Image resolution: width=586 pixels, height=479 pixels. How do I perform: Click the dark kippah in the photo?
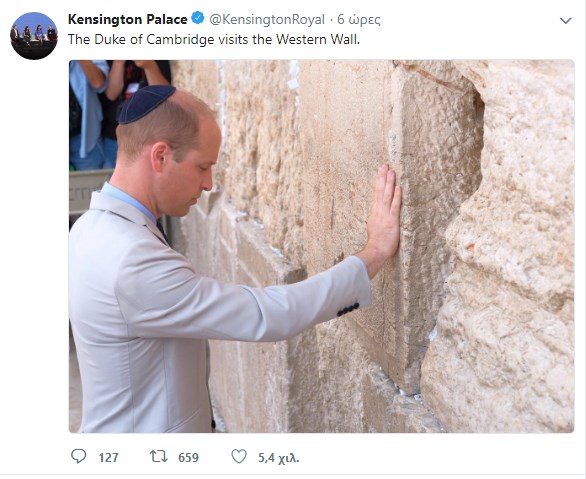(x=147, y=103)
